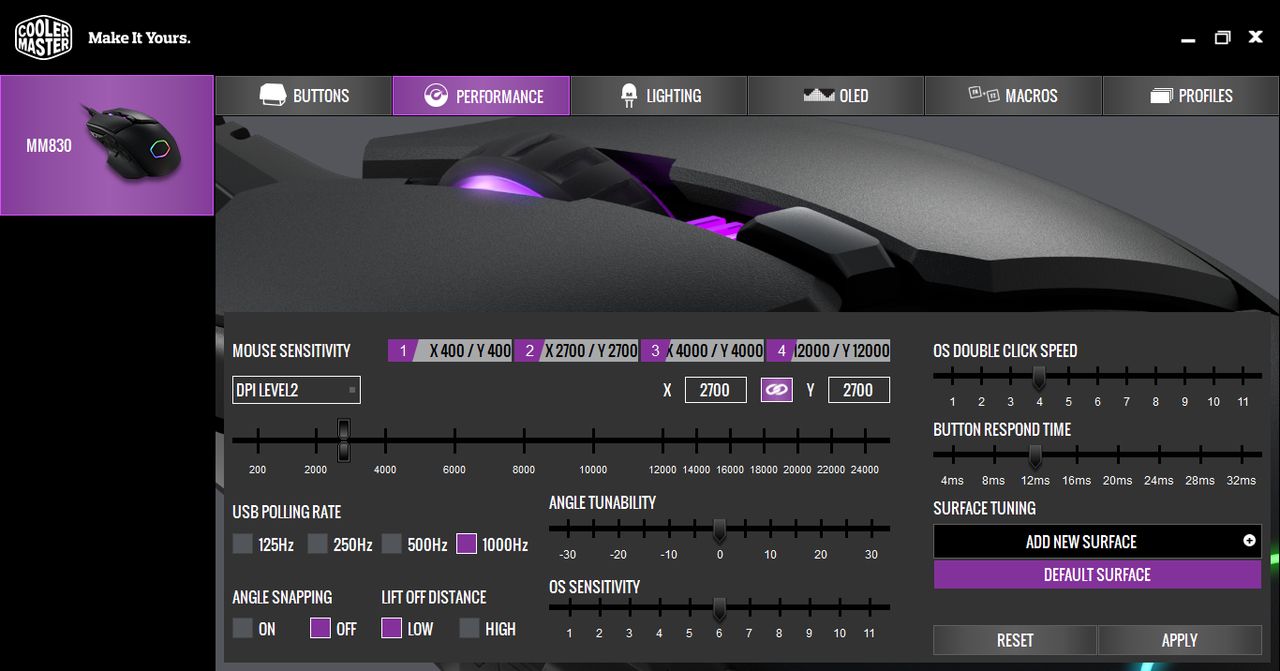Viewport: 1280px width, 671px height.
Task: Set OS double click speed to 11
Action: pos(1242,377)
